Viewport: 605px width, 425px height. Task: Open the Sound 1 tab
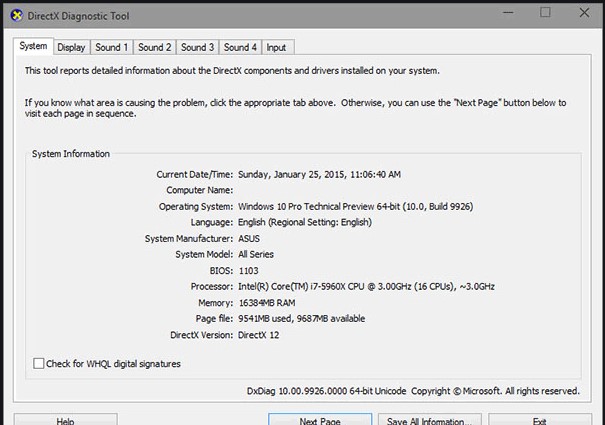point(112,47)
